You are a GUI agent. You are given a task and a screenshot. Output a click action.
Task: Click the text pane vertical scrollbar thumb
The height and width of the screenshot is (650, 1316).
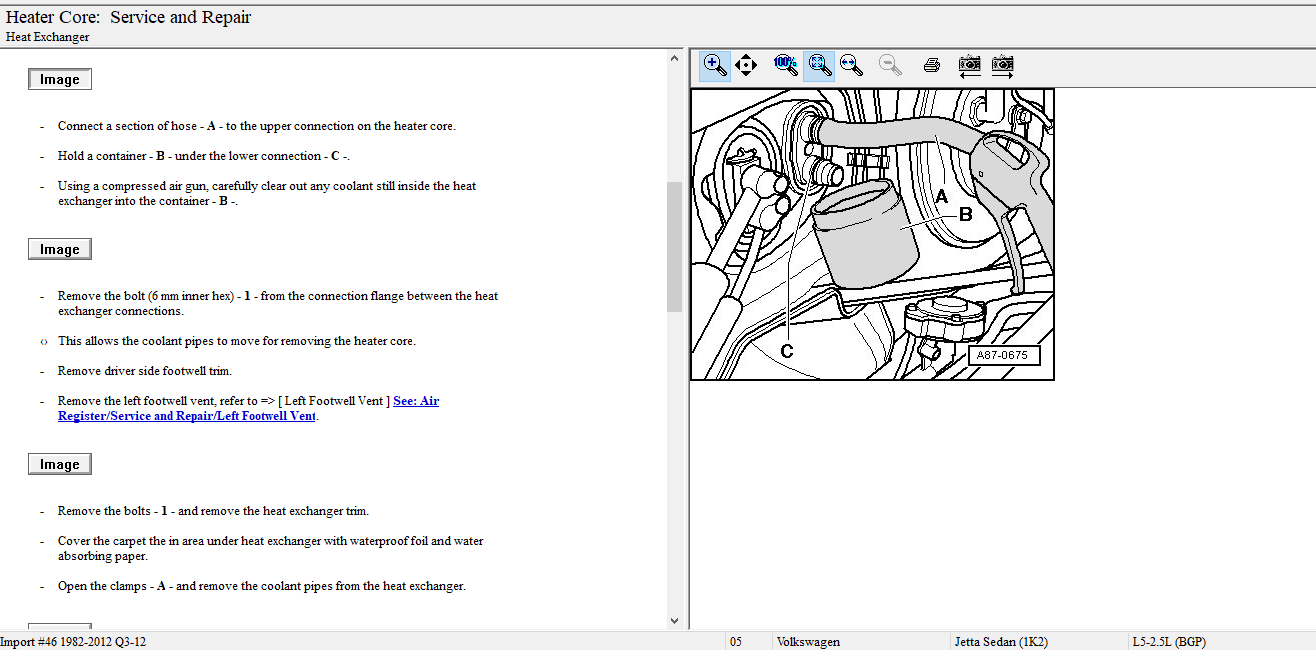point(674,245)
